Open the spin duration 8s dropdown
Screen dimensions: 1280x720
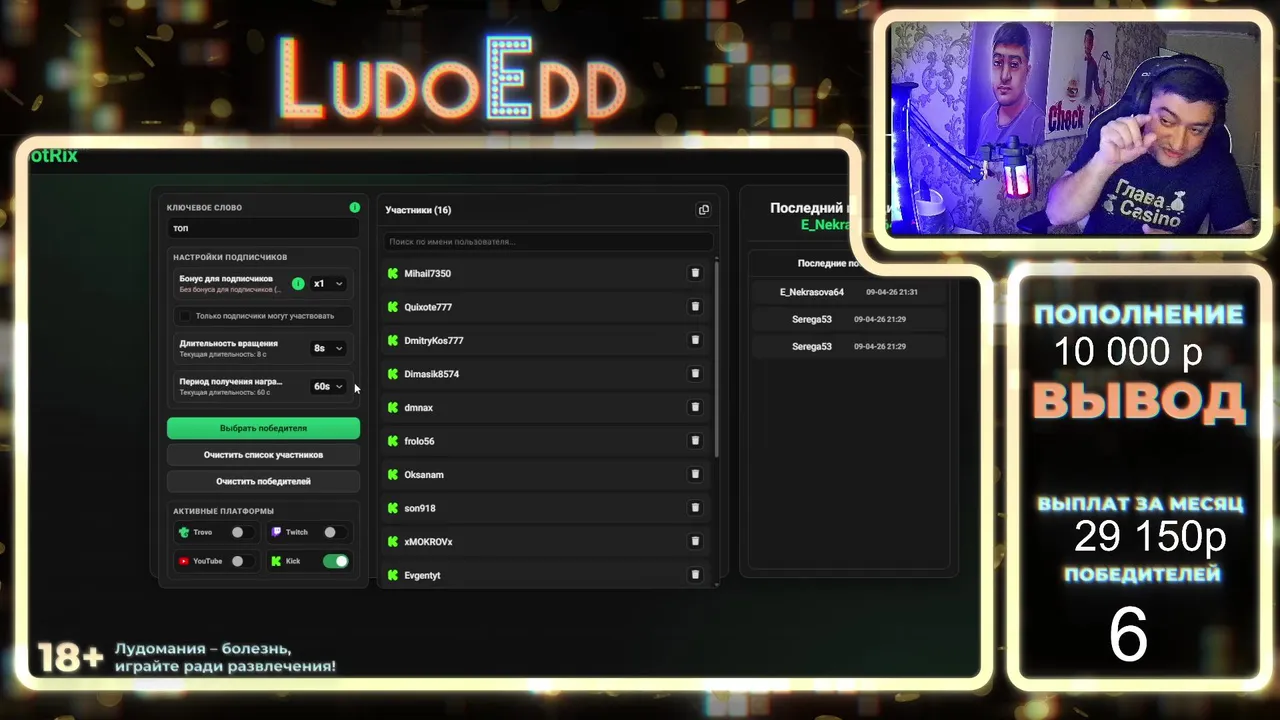pos(328,348)
